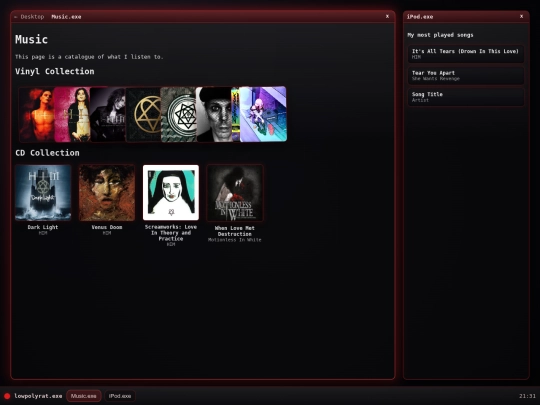This screenshot has height=405, width=540.
Task: Go back via the Desktop link
Action: 29,17
